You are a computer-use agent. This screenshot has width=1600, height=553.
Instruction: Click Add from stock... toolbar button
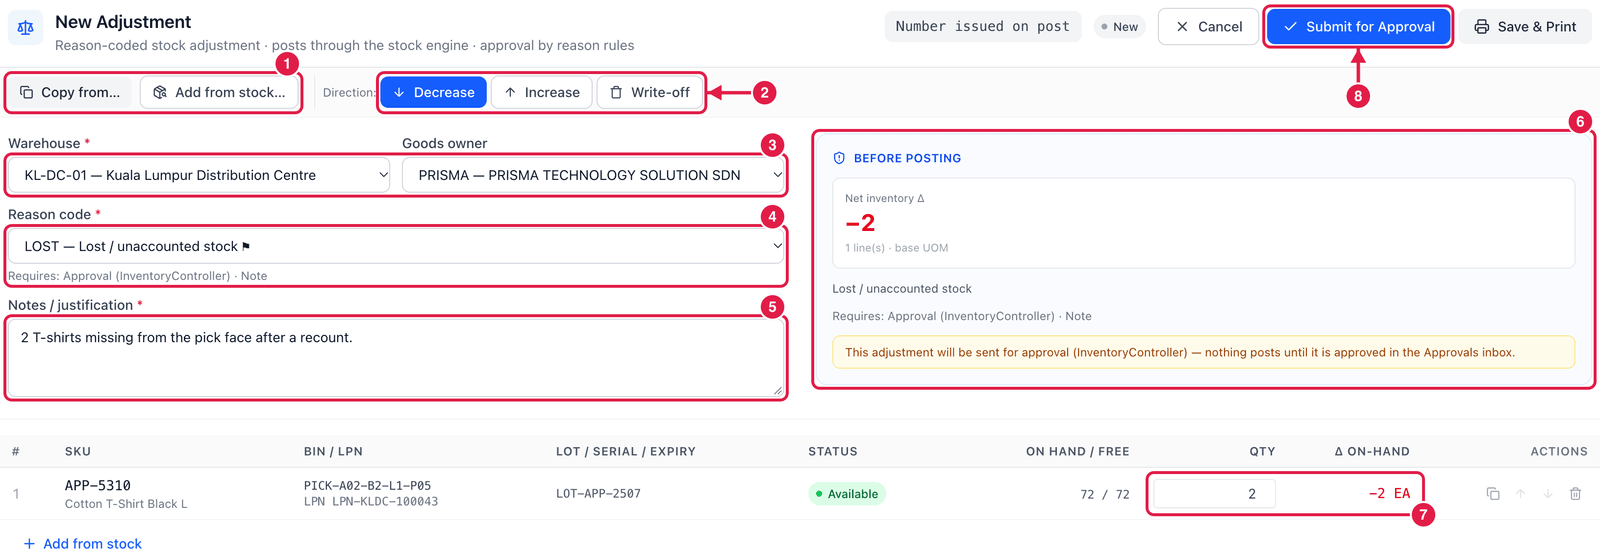tap(219, 92)
